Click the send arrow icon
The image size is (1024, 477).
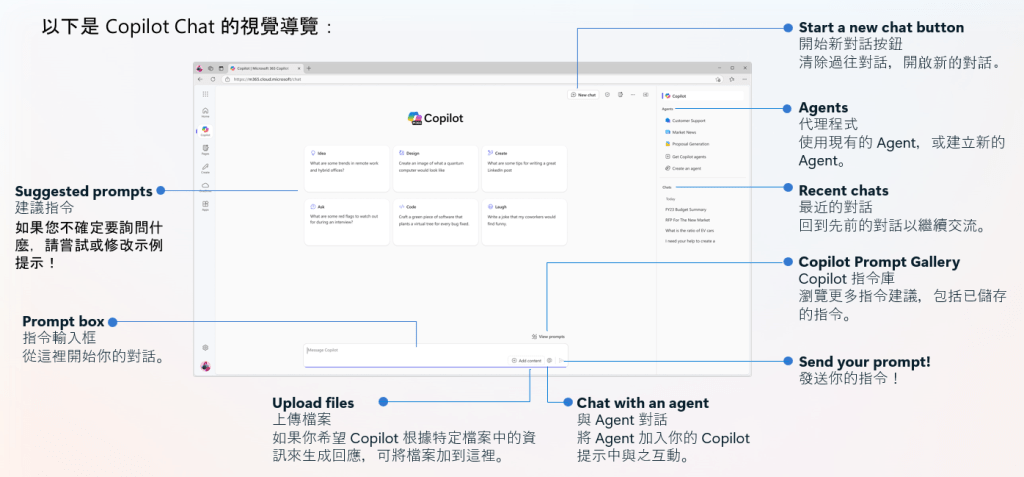click(562, 360)
